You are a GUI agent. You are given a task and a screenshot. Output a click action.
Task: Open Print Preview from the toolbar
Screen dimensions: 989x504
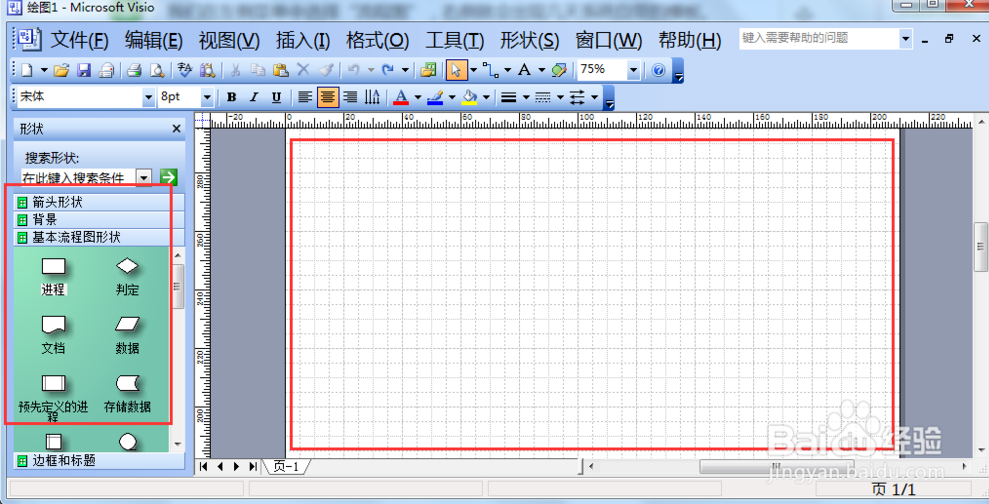pyautogui.click(x=156, y=70)
